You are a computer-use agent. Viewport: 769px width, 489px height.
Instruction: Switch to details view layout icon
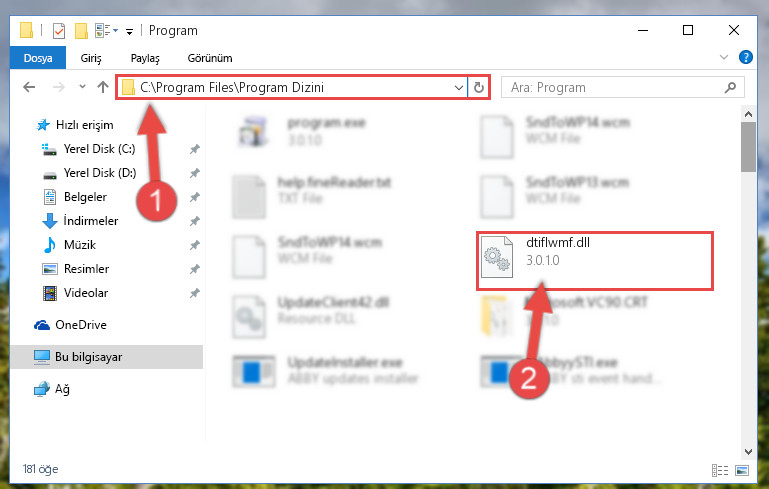click(x=720, y=470)
